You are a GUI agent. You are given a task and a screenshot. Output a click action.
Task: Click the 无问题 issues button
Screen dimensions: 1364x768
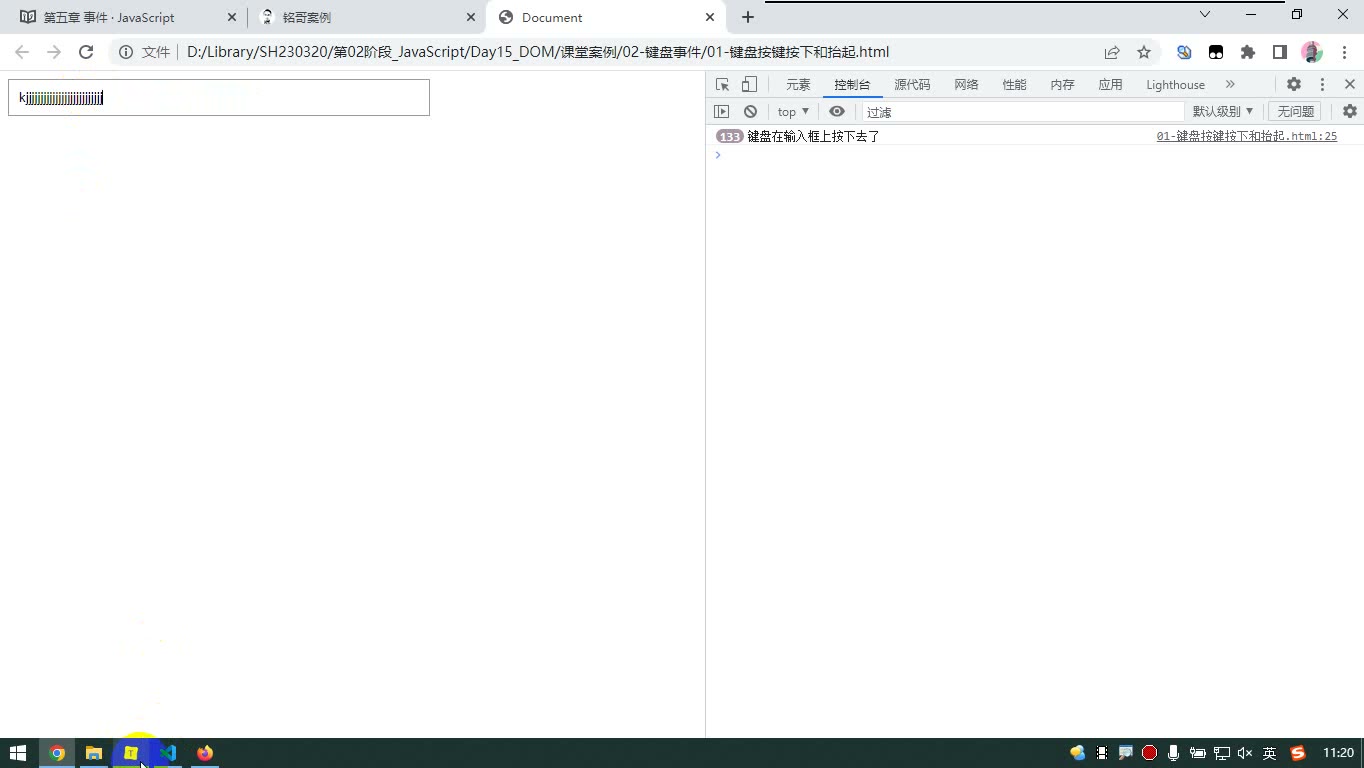1295,112
